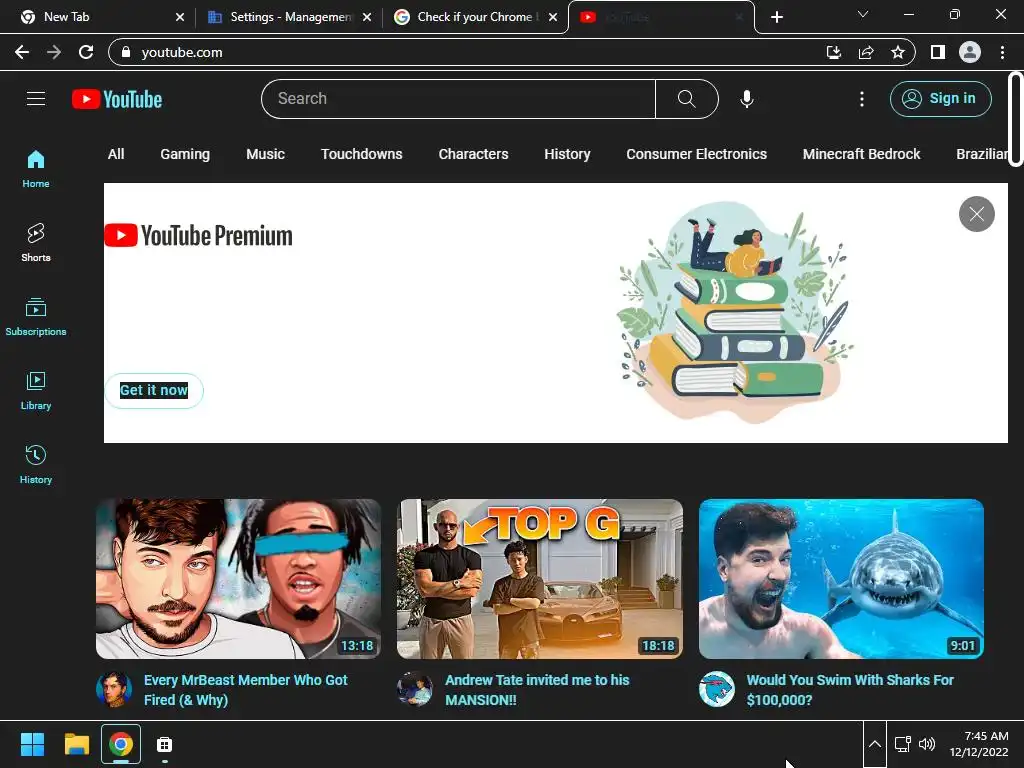Click Get it now button
Image resolution: width=1024 pixels, height=768 pixels.
154,391
